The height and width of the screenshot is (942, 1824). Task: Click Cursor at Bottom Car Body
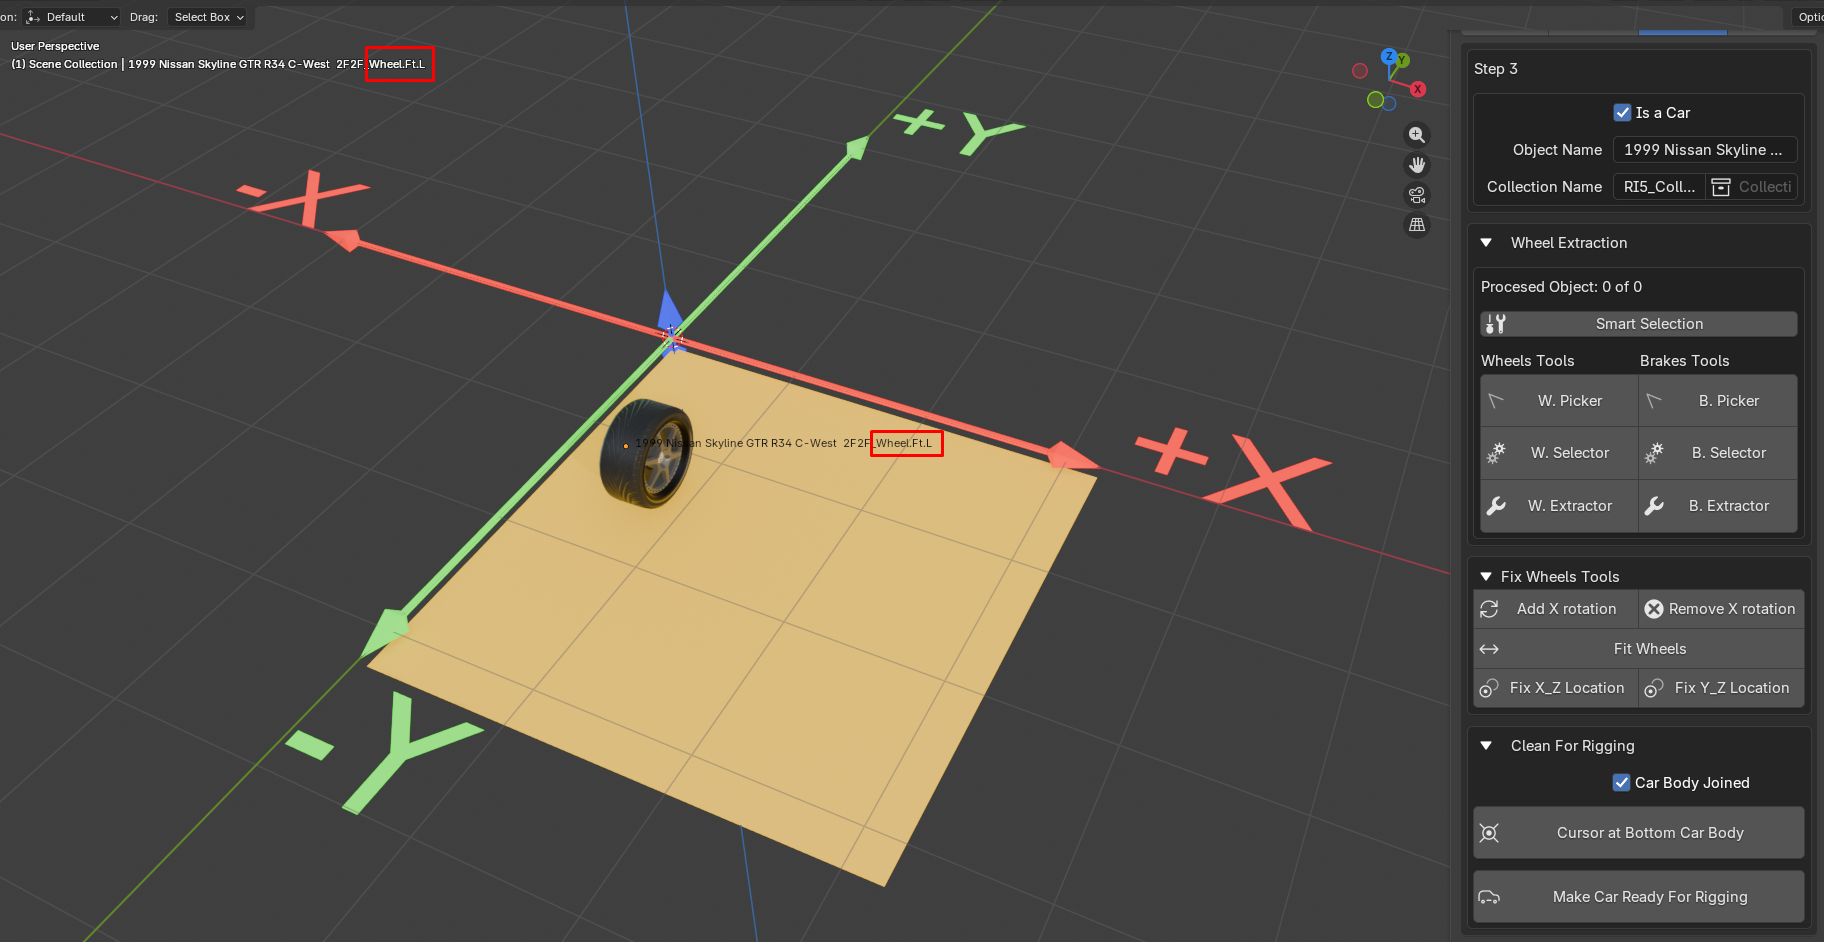coord(1639,833)
